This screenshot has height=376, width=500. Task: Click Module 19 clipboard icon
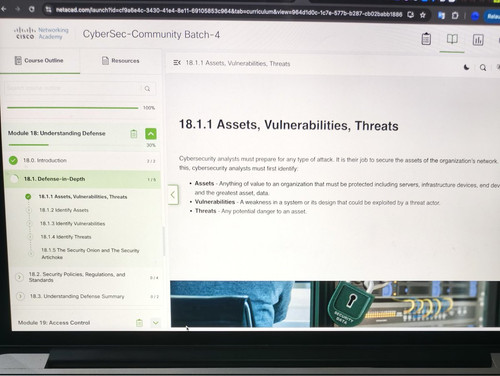pyautogui.click(x=139, y=323)
